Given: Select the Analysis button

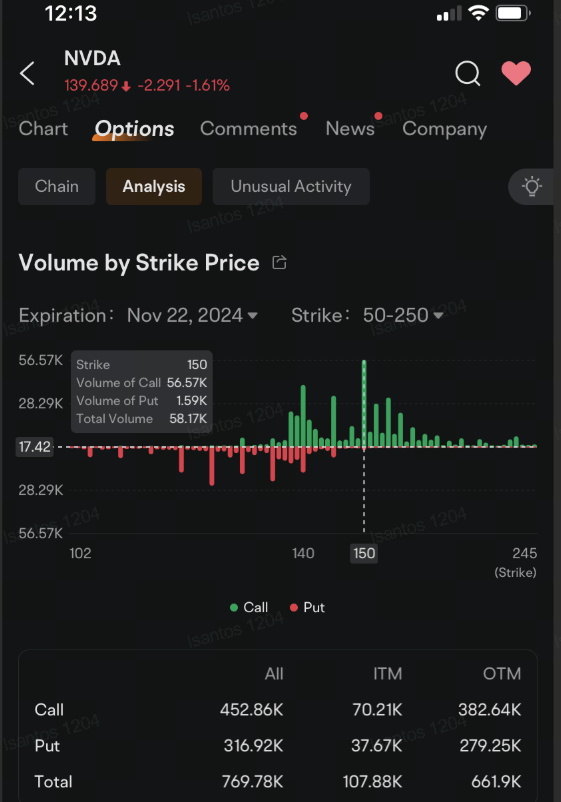Looking at the screenshot, I should point(154,186).
